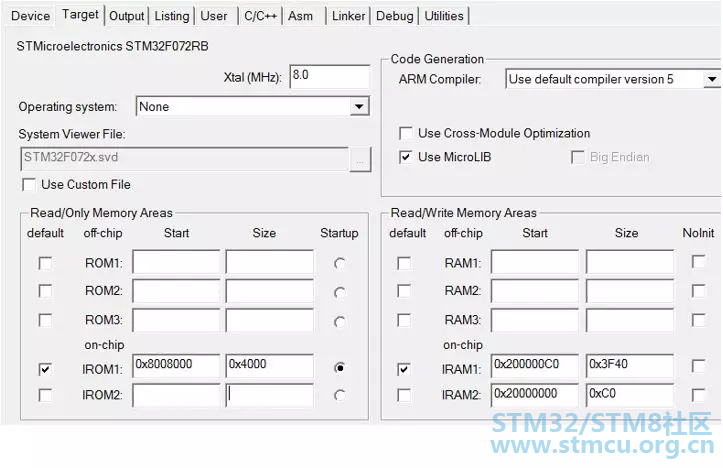723x468 pixels.
Task: Enable NoInit for IRAM1
Action: point(699,366)
